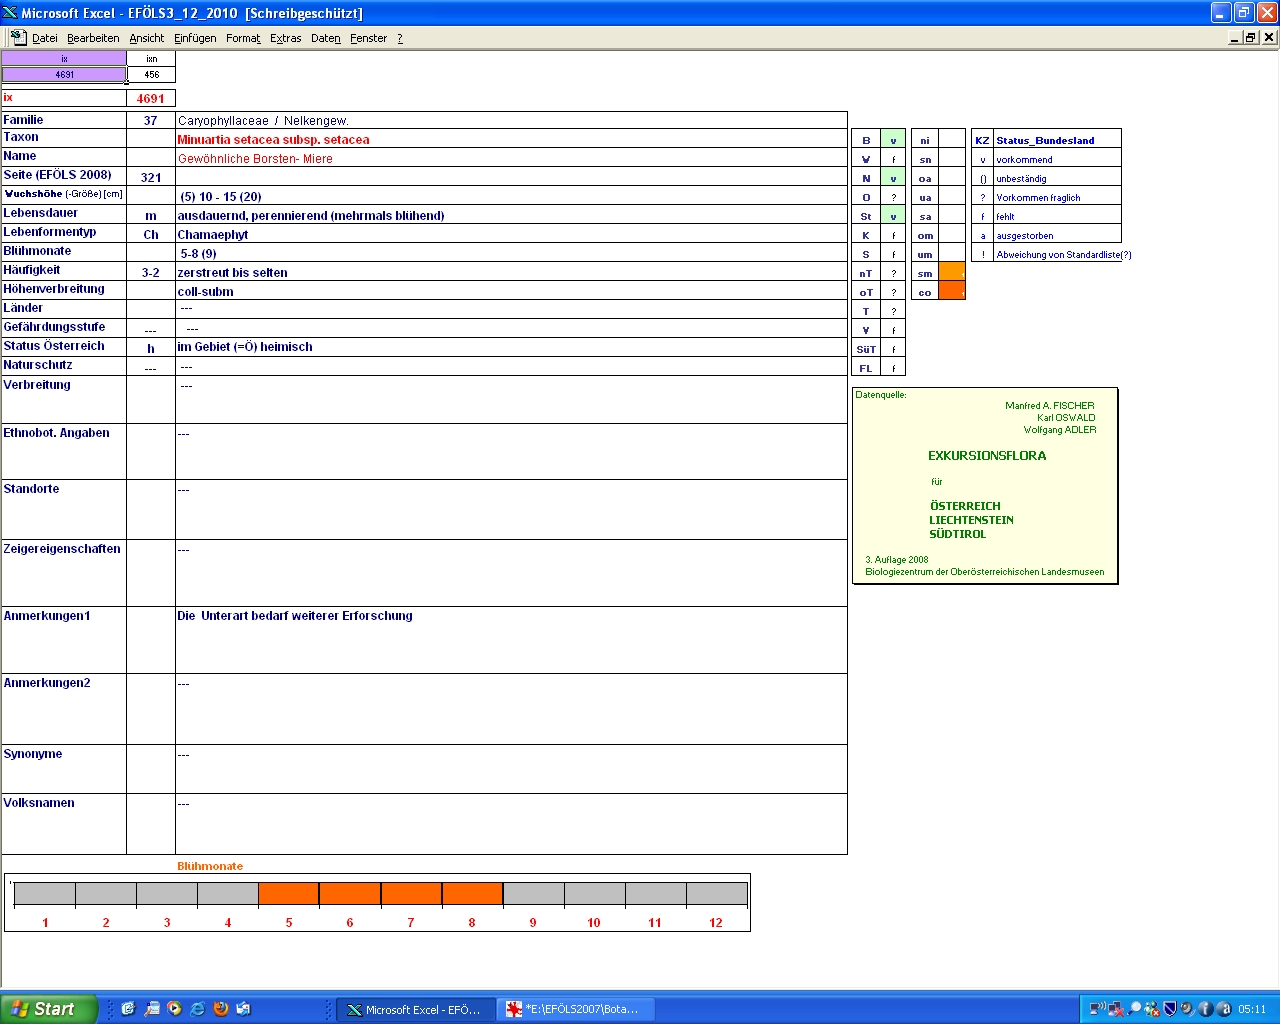Select the family number cell 37
This screenshot has height=1024, width=1280.
click(151, 120)
